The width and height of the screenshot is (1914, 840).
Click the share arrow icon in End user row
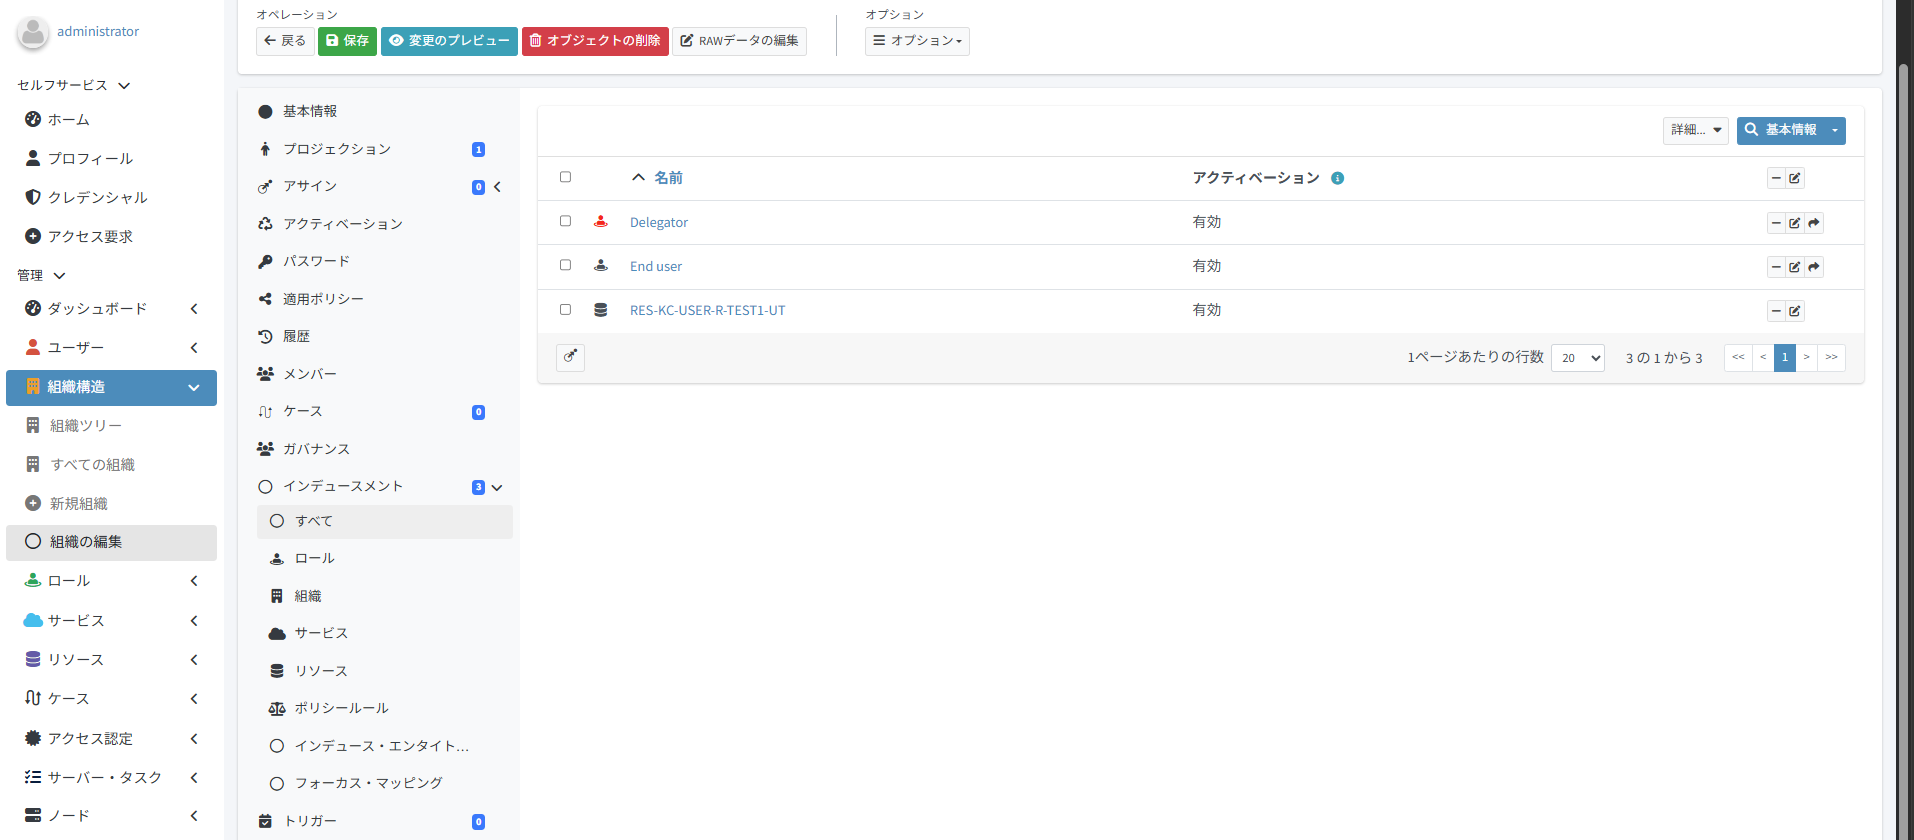tap(1814, 267)
